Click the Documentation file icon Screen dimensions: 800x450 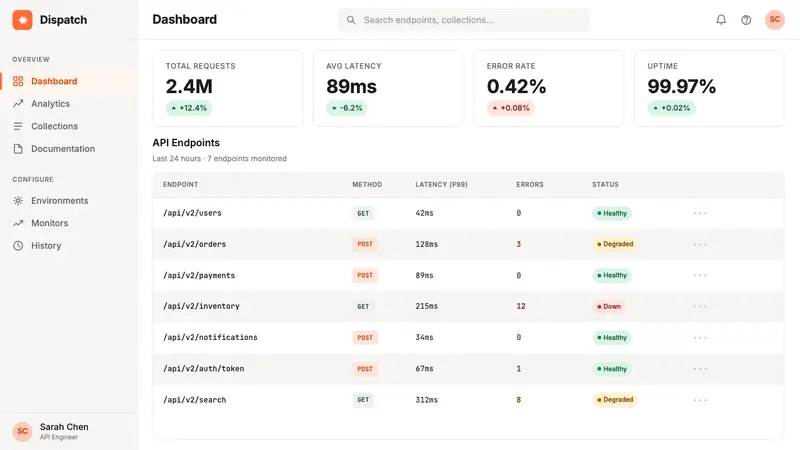[x=18, y=148]
